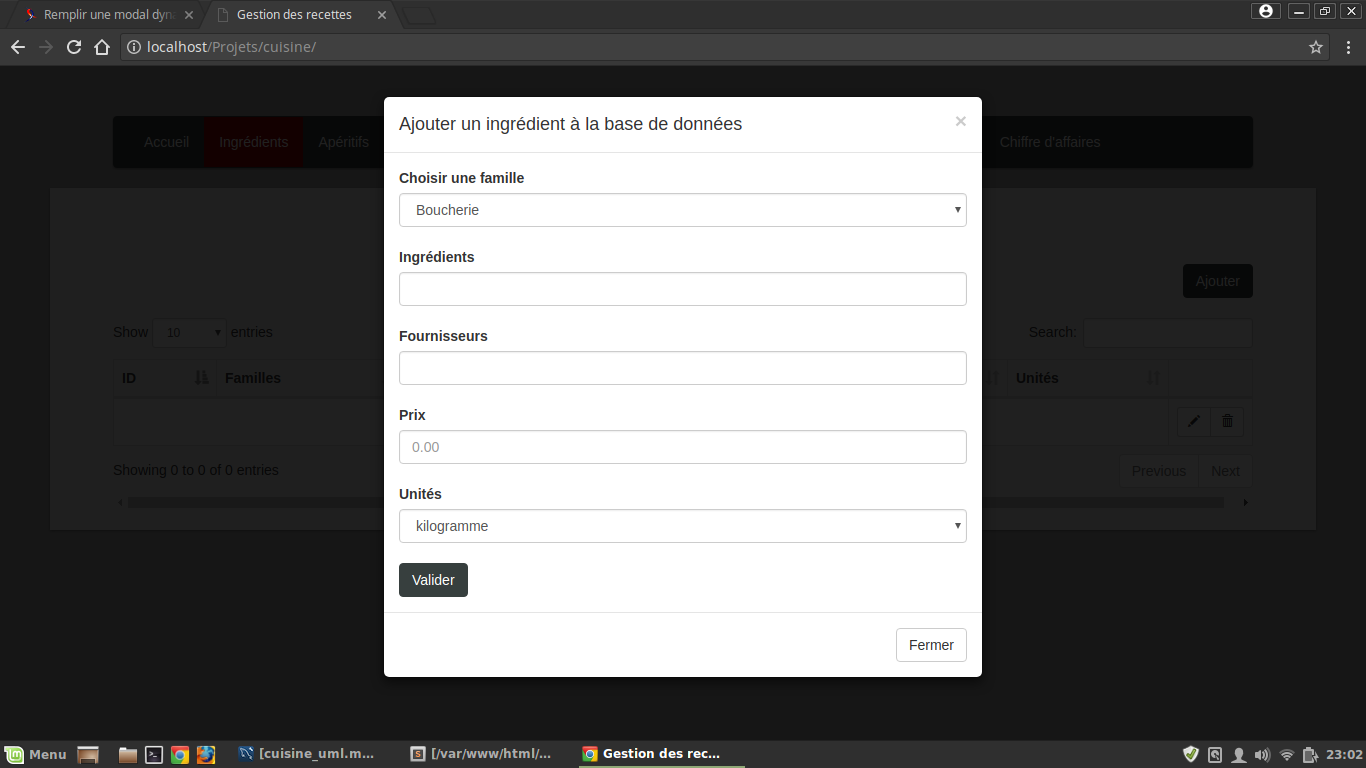Open the Ingrédients navigation item
Image resolution: width=1366 pixels, height=768 pixels.
(x=254, y=142)
